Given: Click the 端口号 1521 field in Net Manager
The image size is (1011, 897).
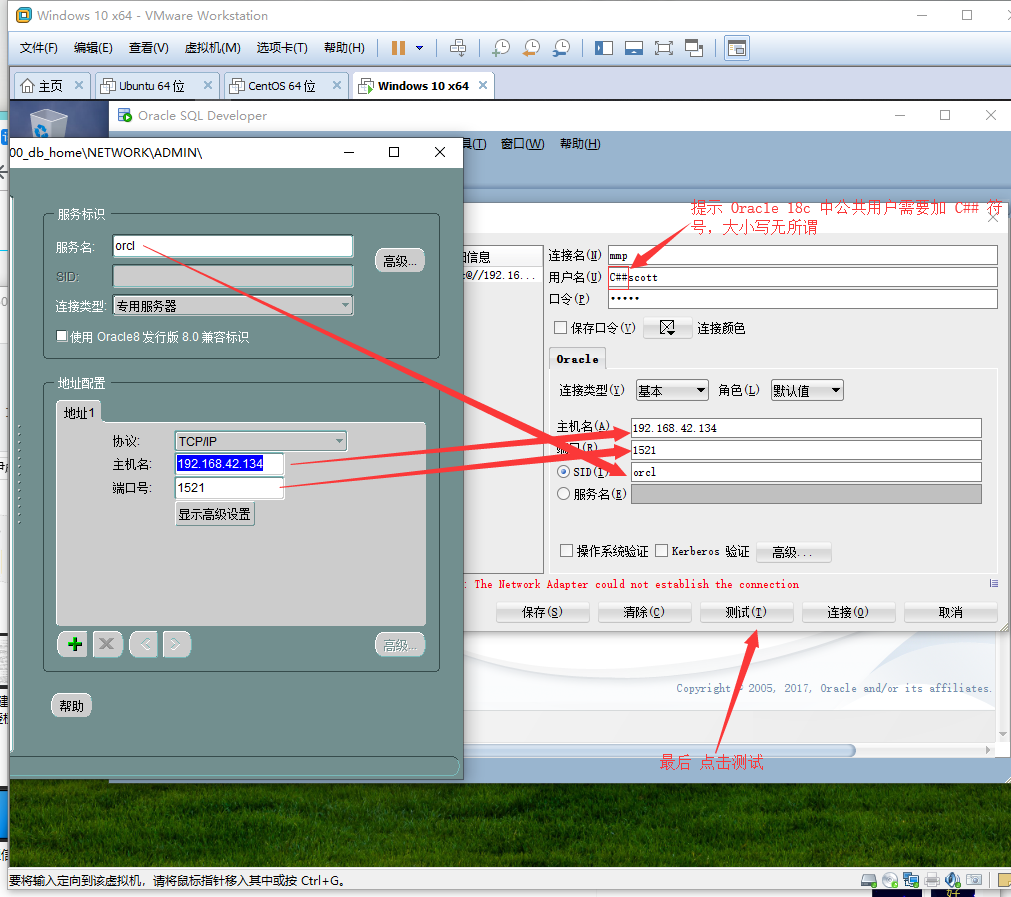Looking at the screenshot, I should [x=229, y=488].
